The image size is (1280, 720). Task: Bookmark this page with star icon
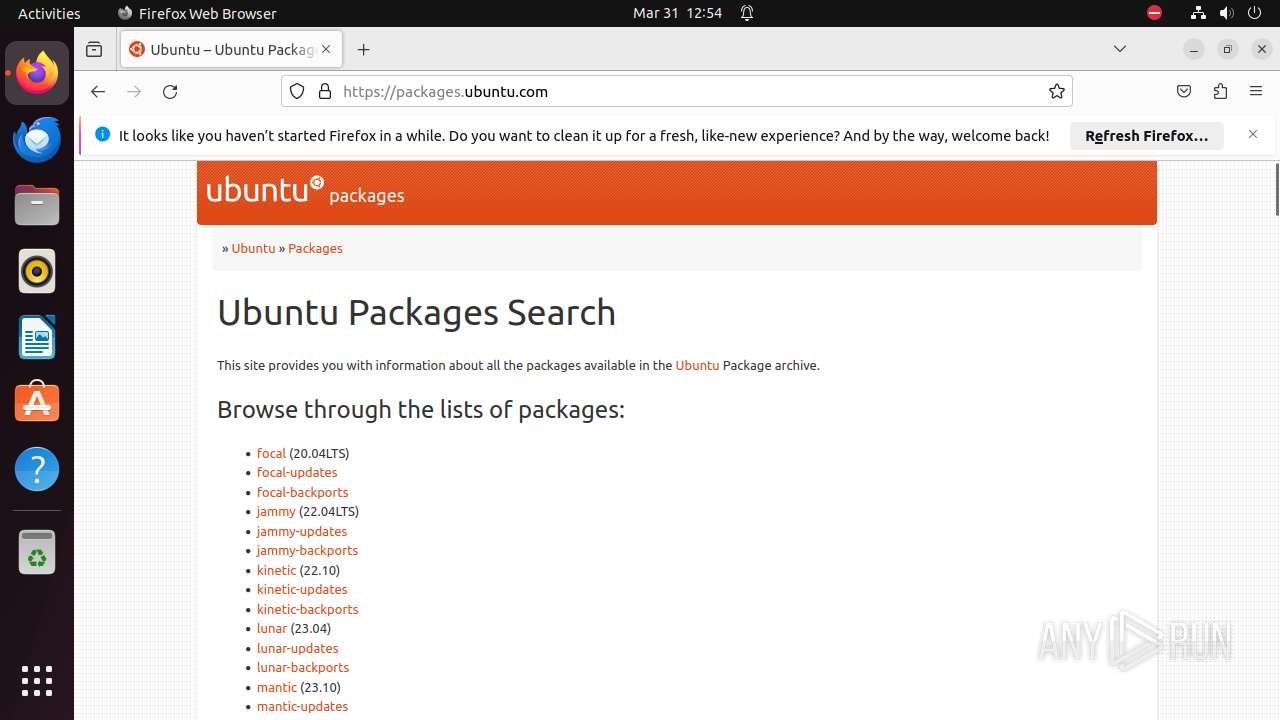pos(1057,91)
